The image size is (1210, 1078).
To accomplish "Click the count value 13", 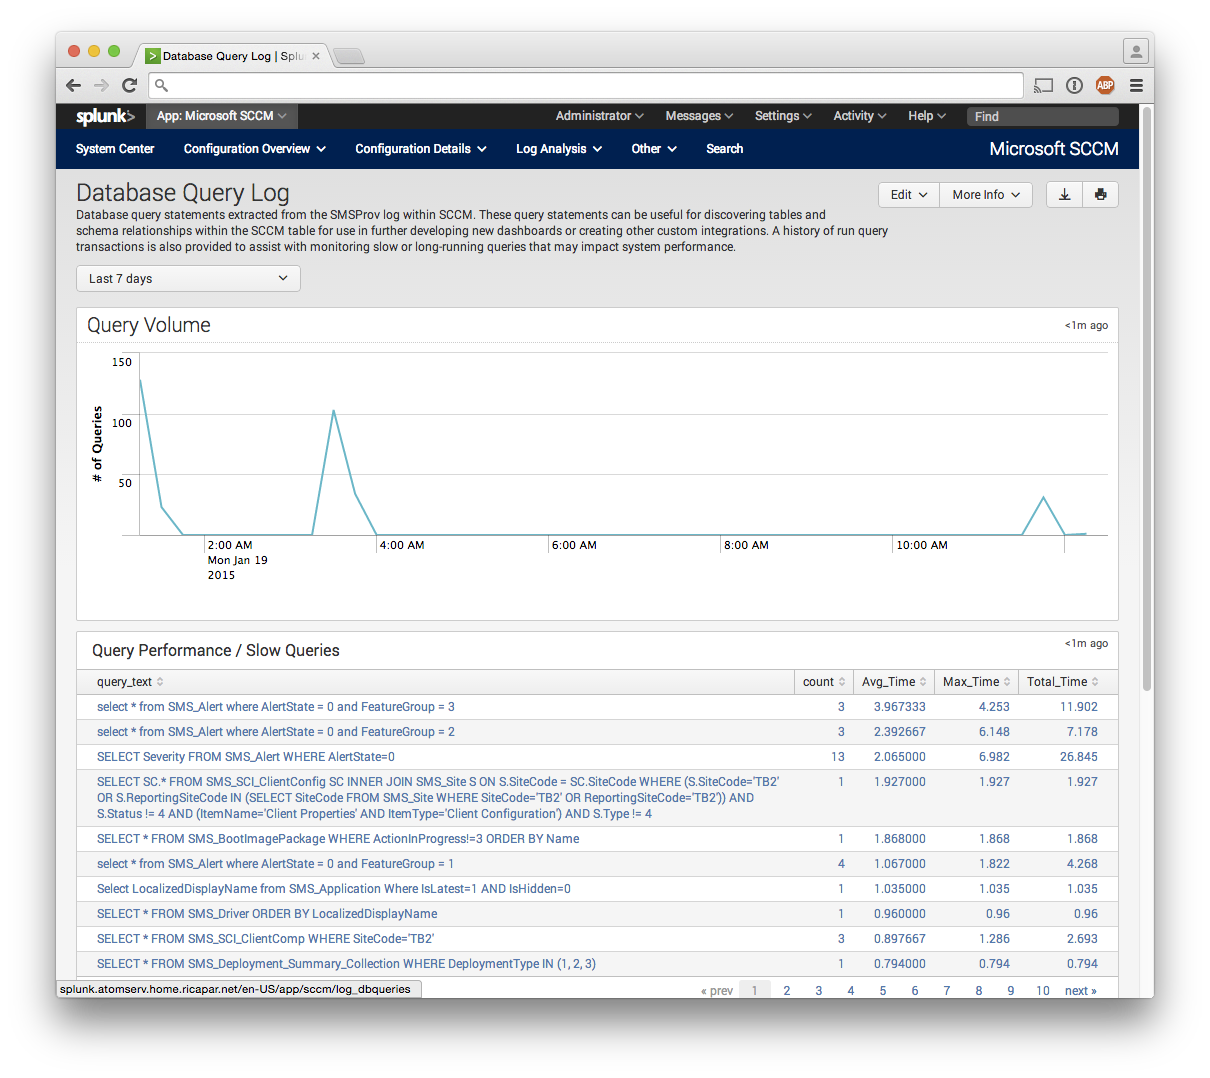I will tap(838, 757).
